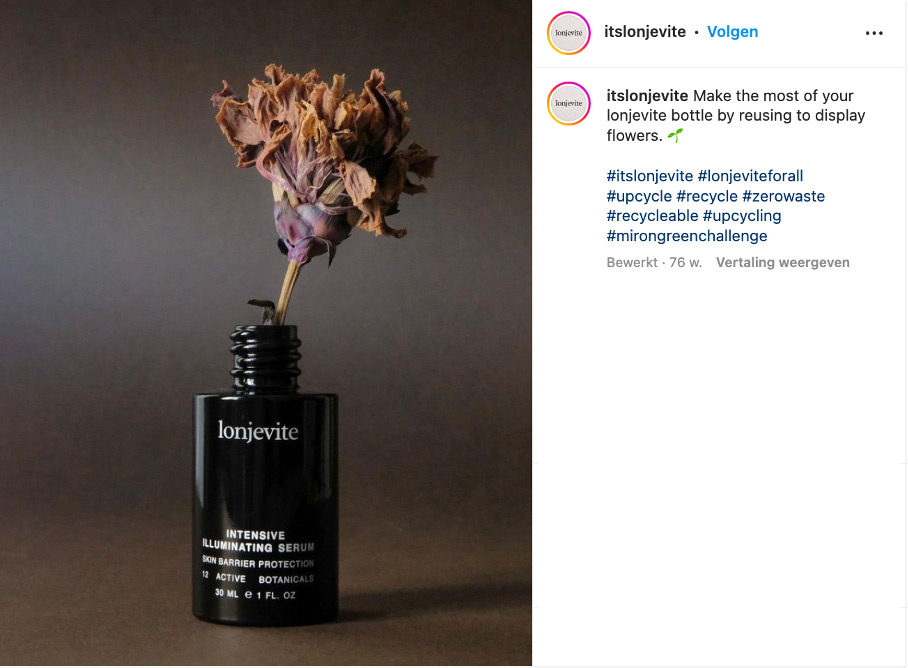
Task: Open the #recycleable hashtag
Action: (652, 216)
